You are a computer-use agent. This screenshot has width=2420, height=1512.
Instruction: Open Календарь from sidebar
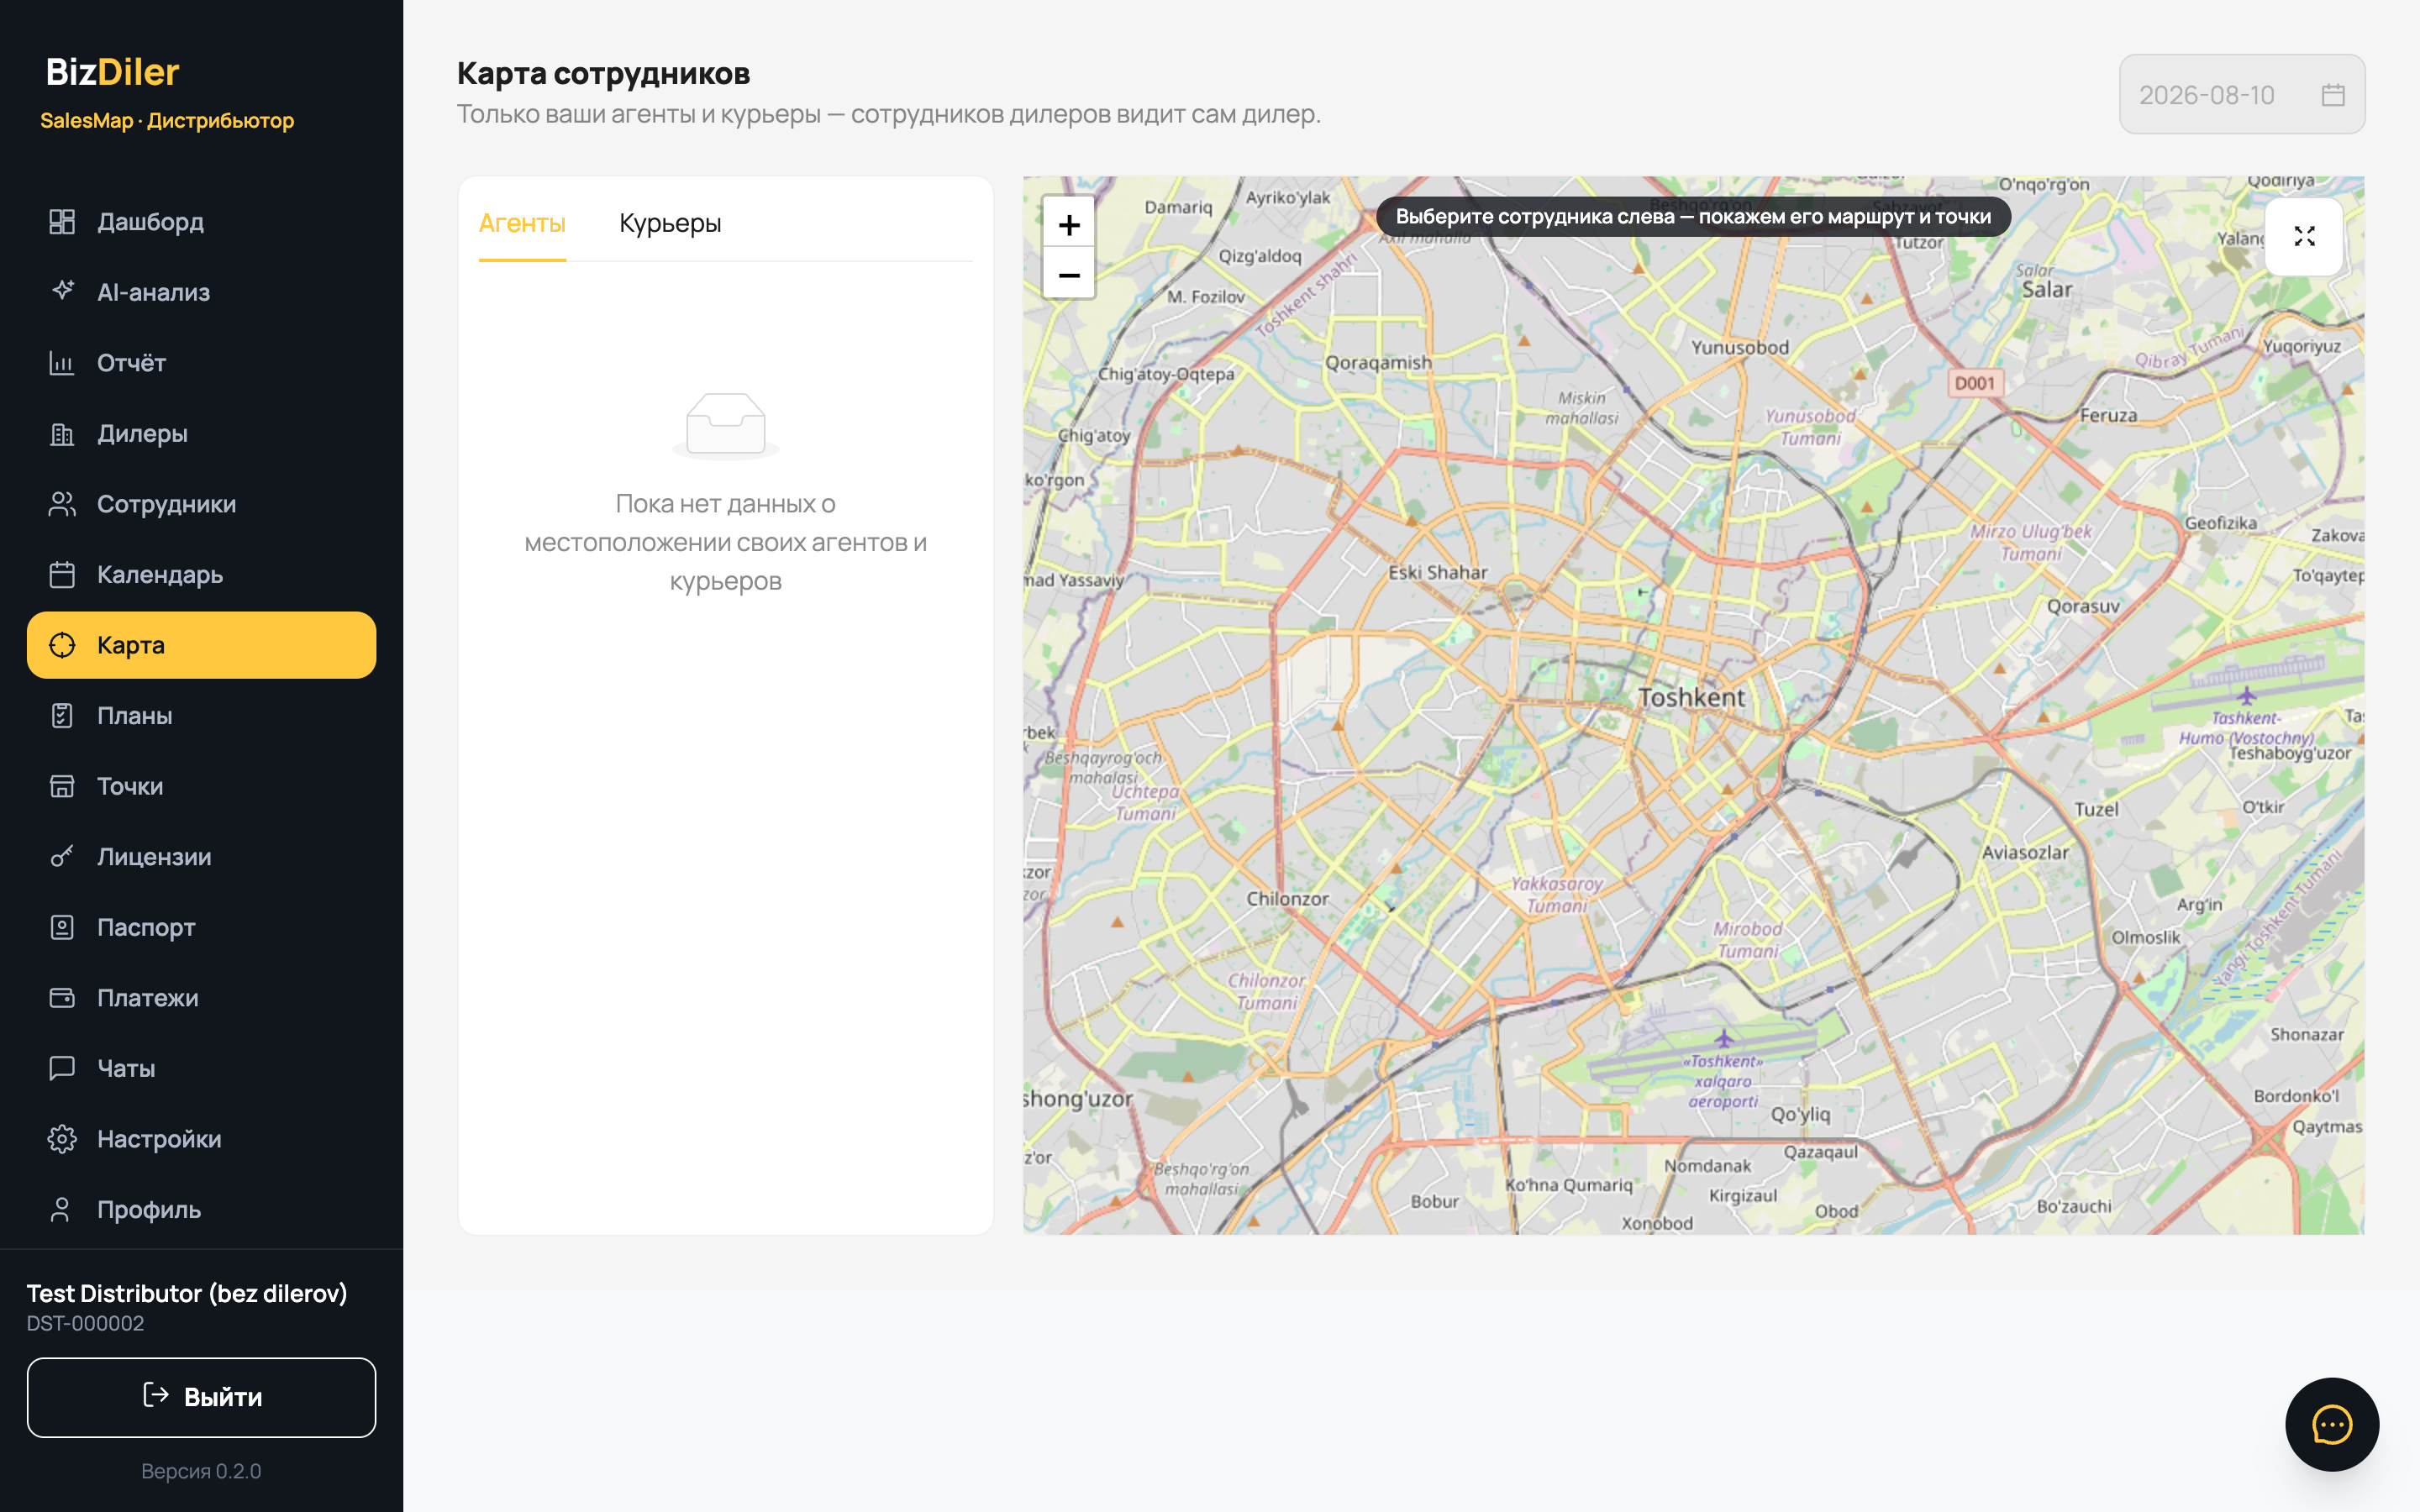(202, 575)
